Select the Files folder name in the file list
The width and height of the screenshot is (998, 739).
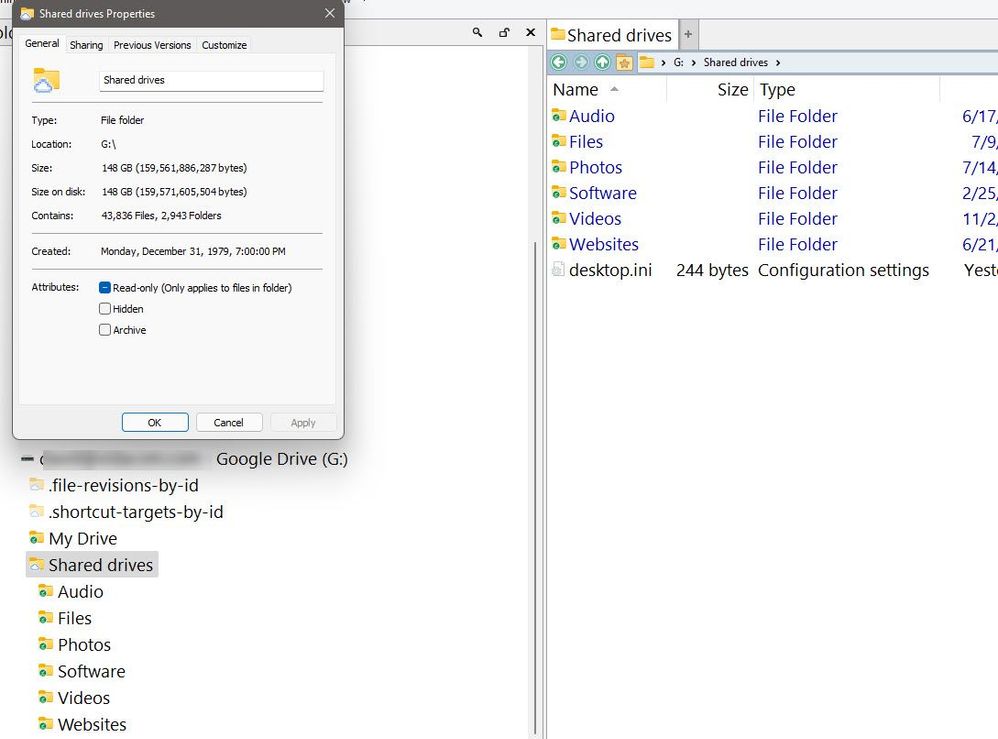[x=586, y=141]
